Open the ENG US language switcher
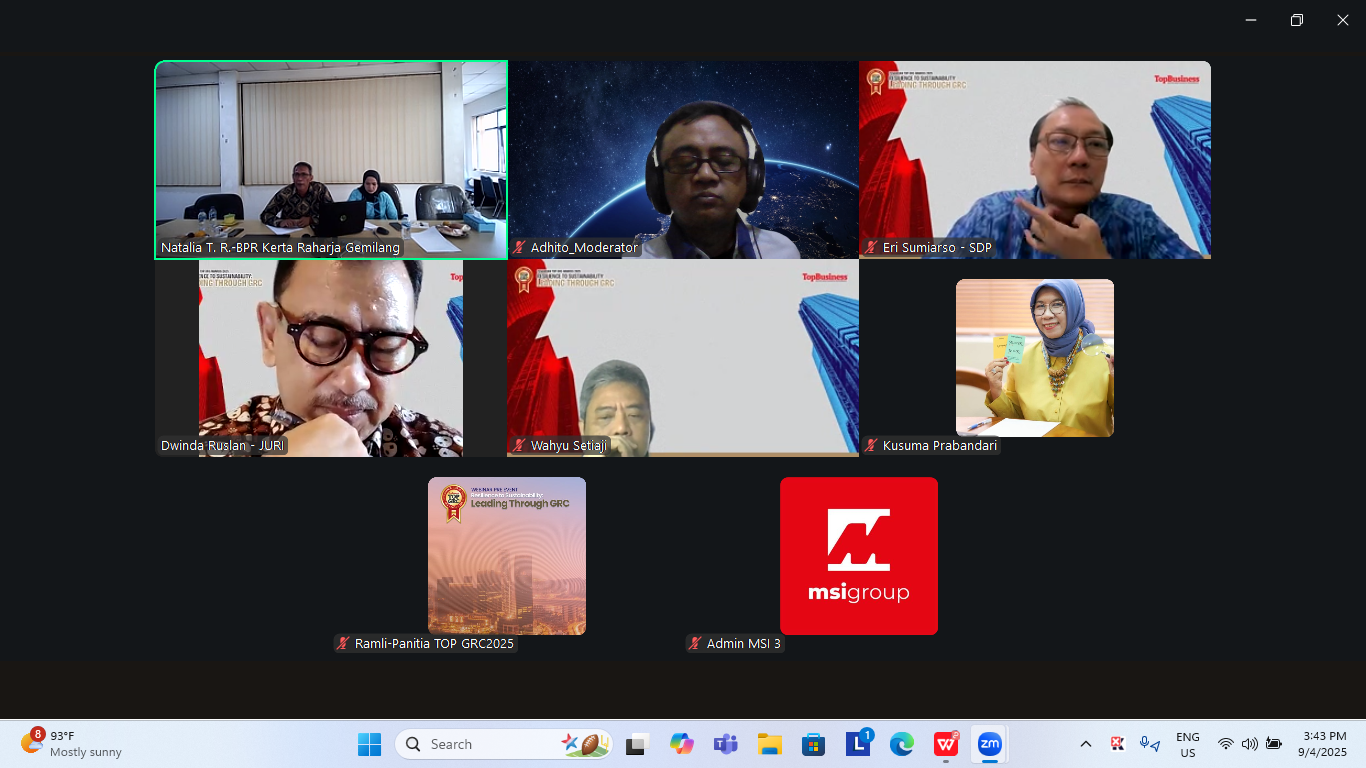 1187,744
